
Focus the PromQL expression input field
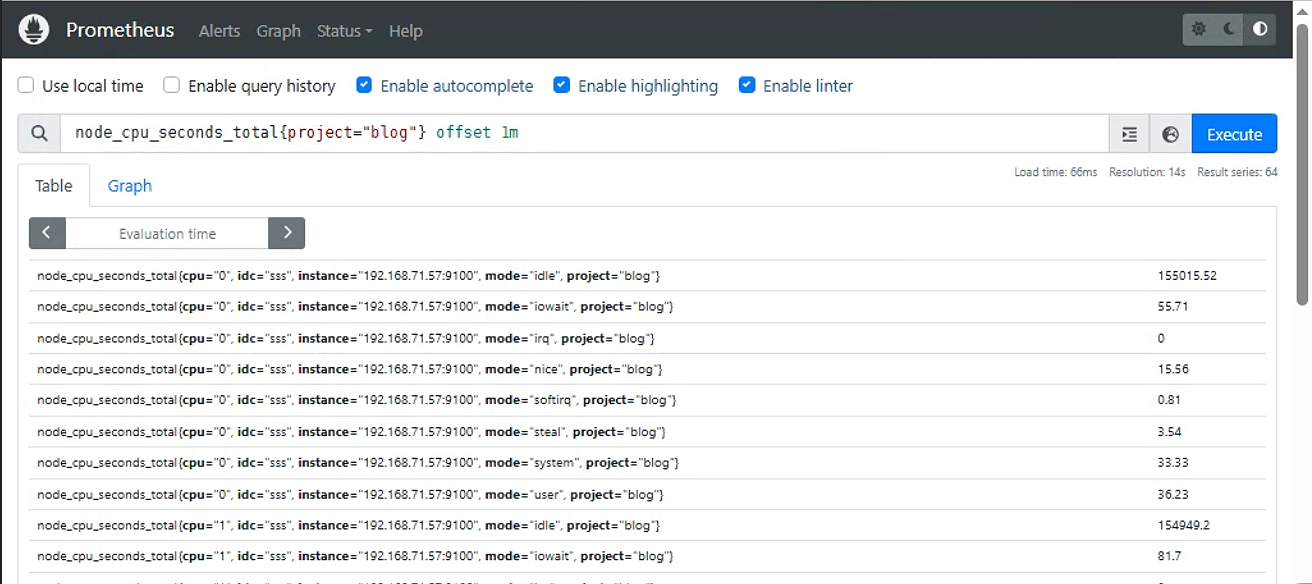point(584,134)
